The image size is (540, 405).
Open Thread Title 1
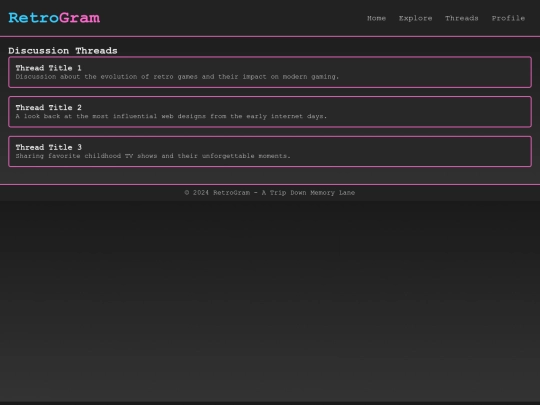49,68
